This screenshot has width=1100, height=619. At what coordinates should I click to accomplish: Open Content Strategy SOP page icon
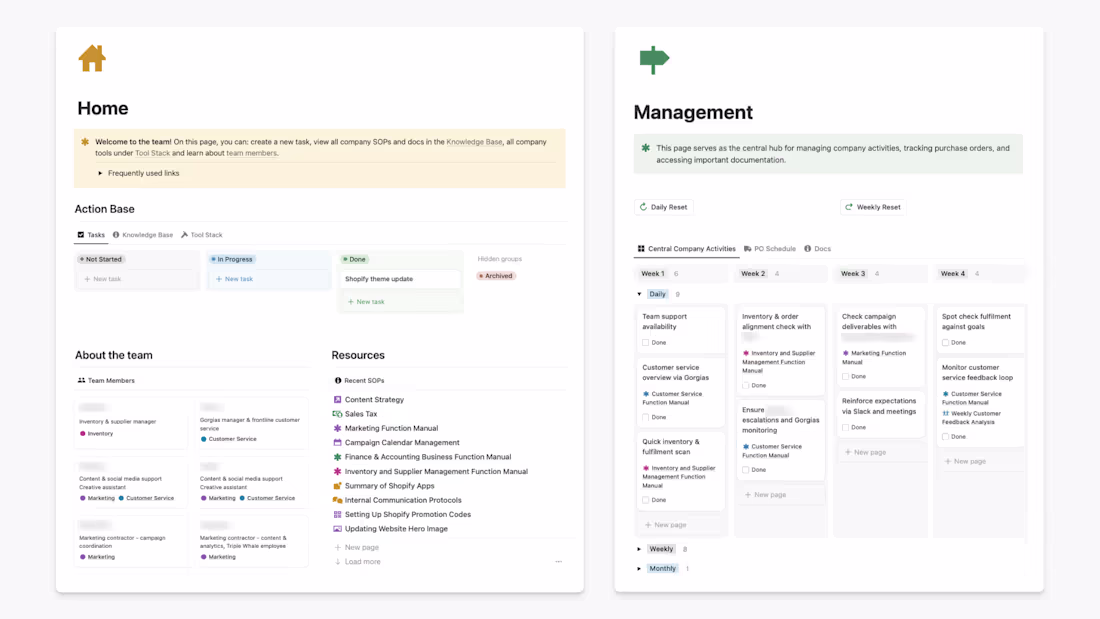point(337,399)
